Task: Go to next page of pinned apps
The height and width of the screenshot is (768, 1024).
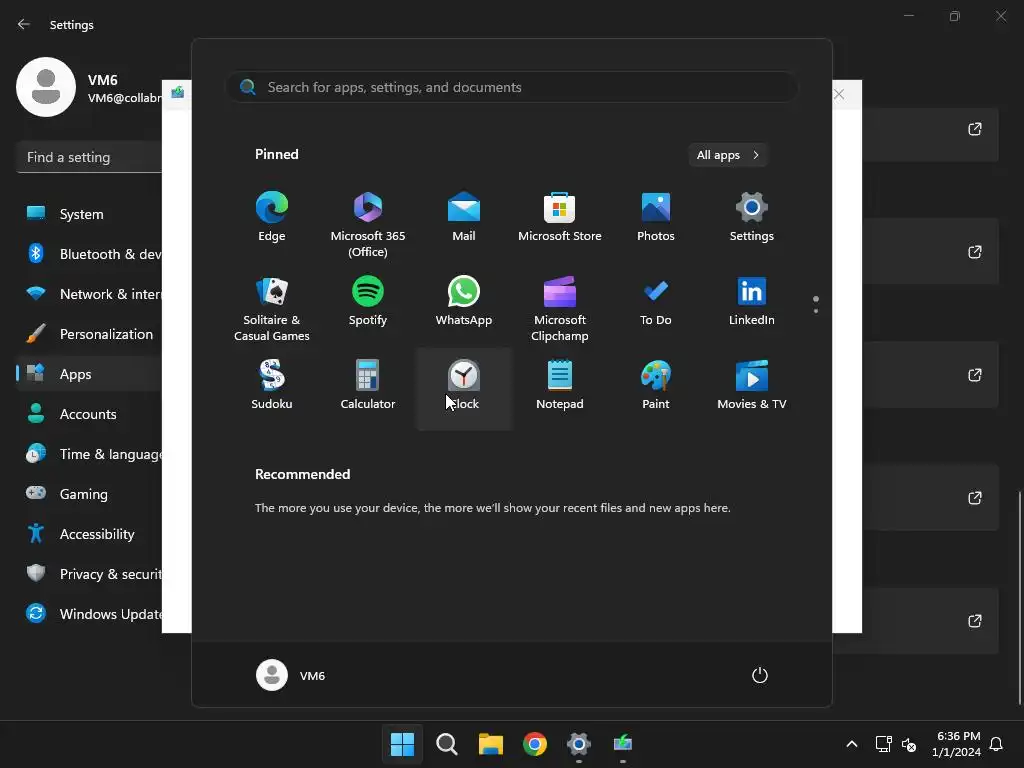Action: tap(816, 310)
